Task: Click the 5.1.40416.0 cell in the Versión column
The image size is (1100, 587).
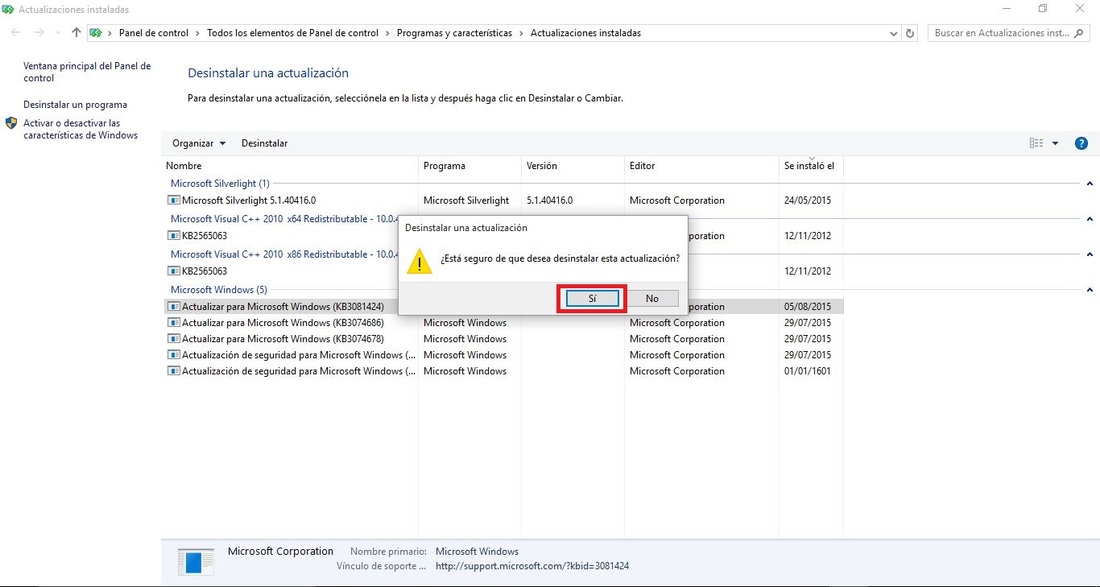Action: pos(549,200)
